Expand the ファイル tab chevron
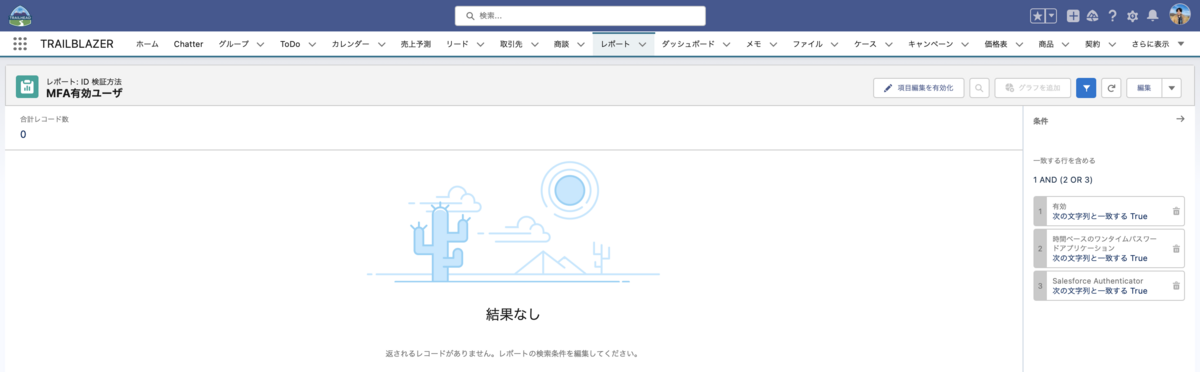 [x=835, y=45]
